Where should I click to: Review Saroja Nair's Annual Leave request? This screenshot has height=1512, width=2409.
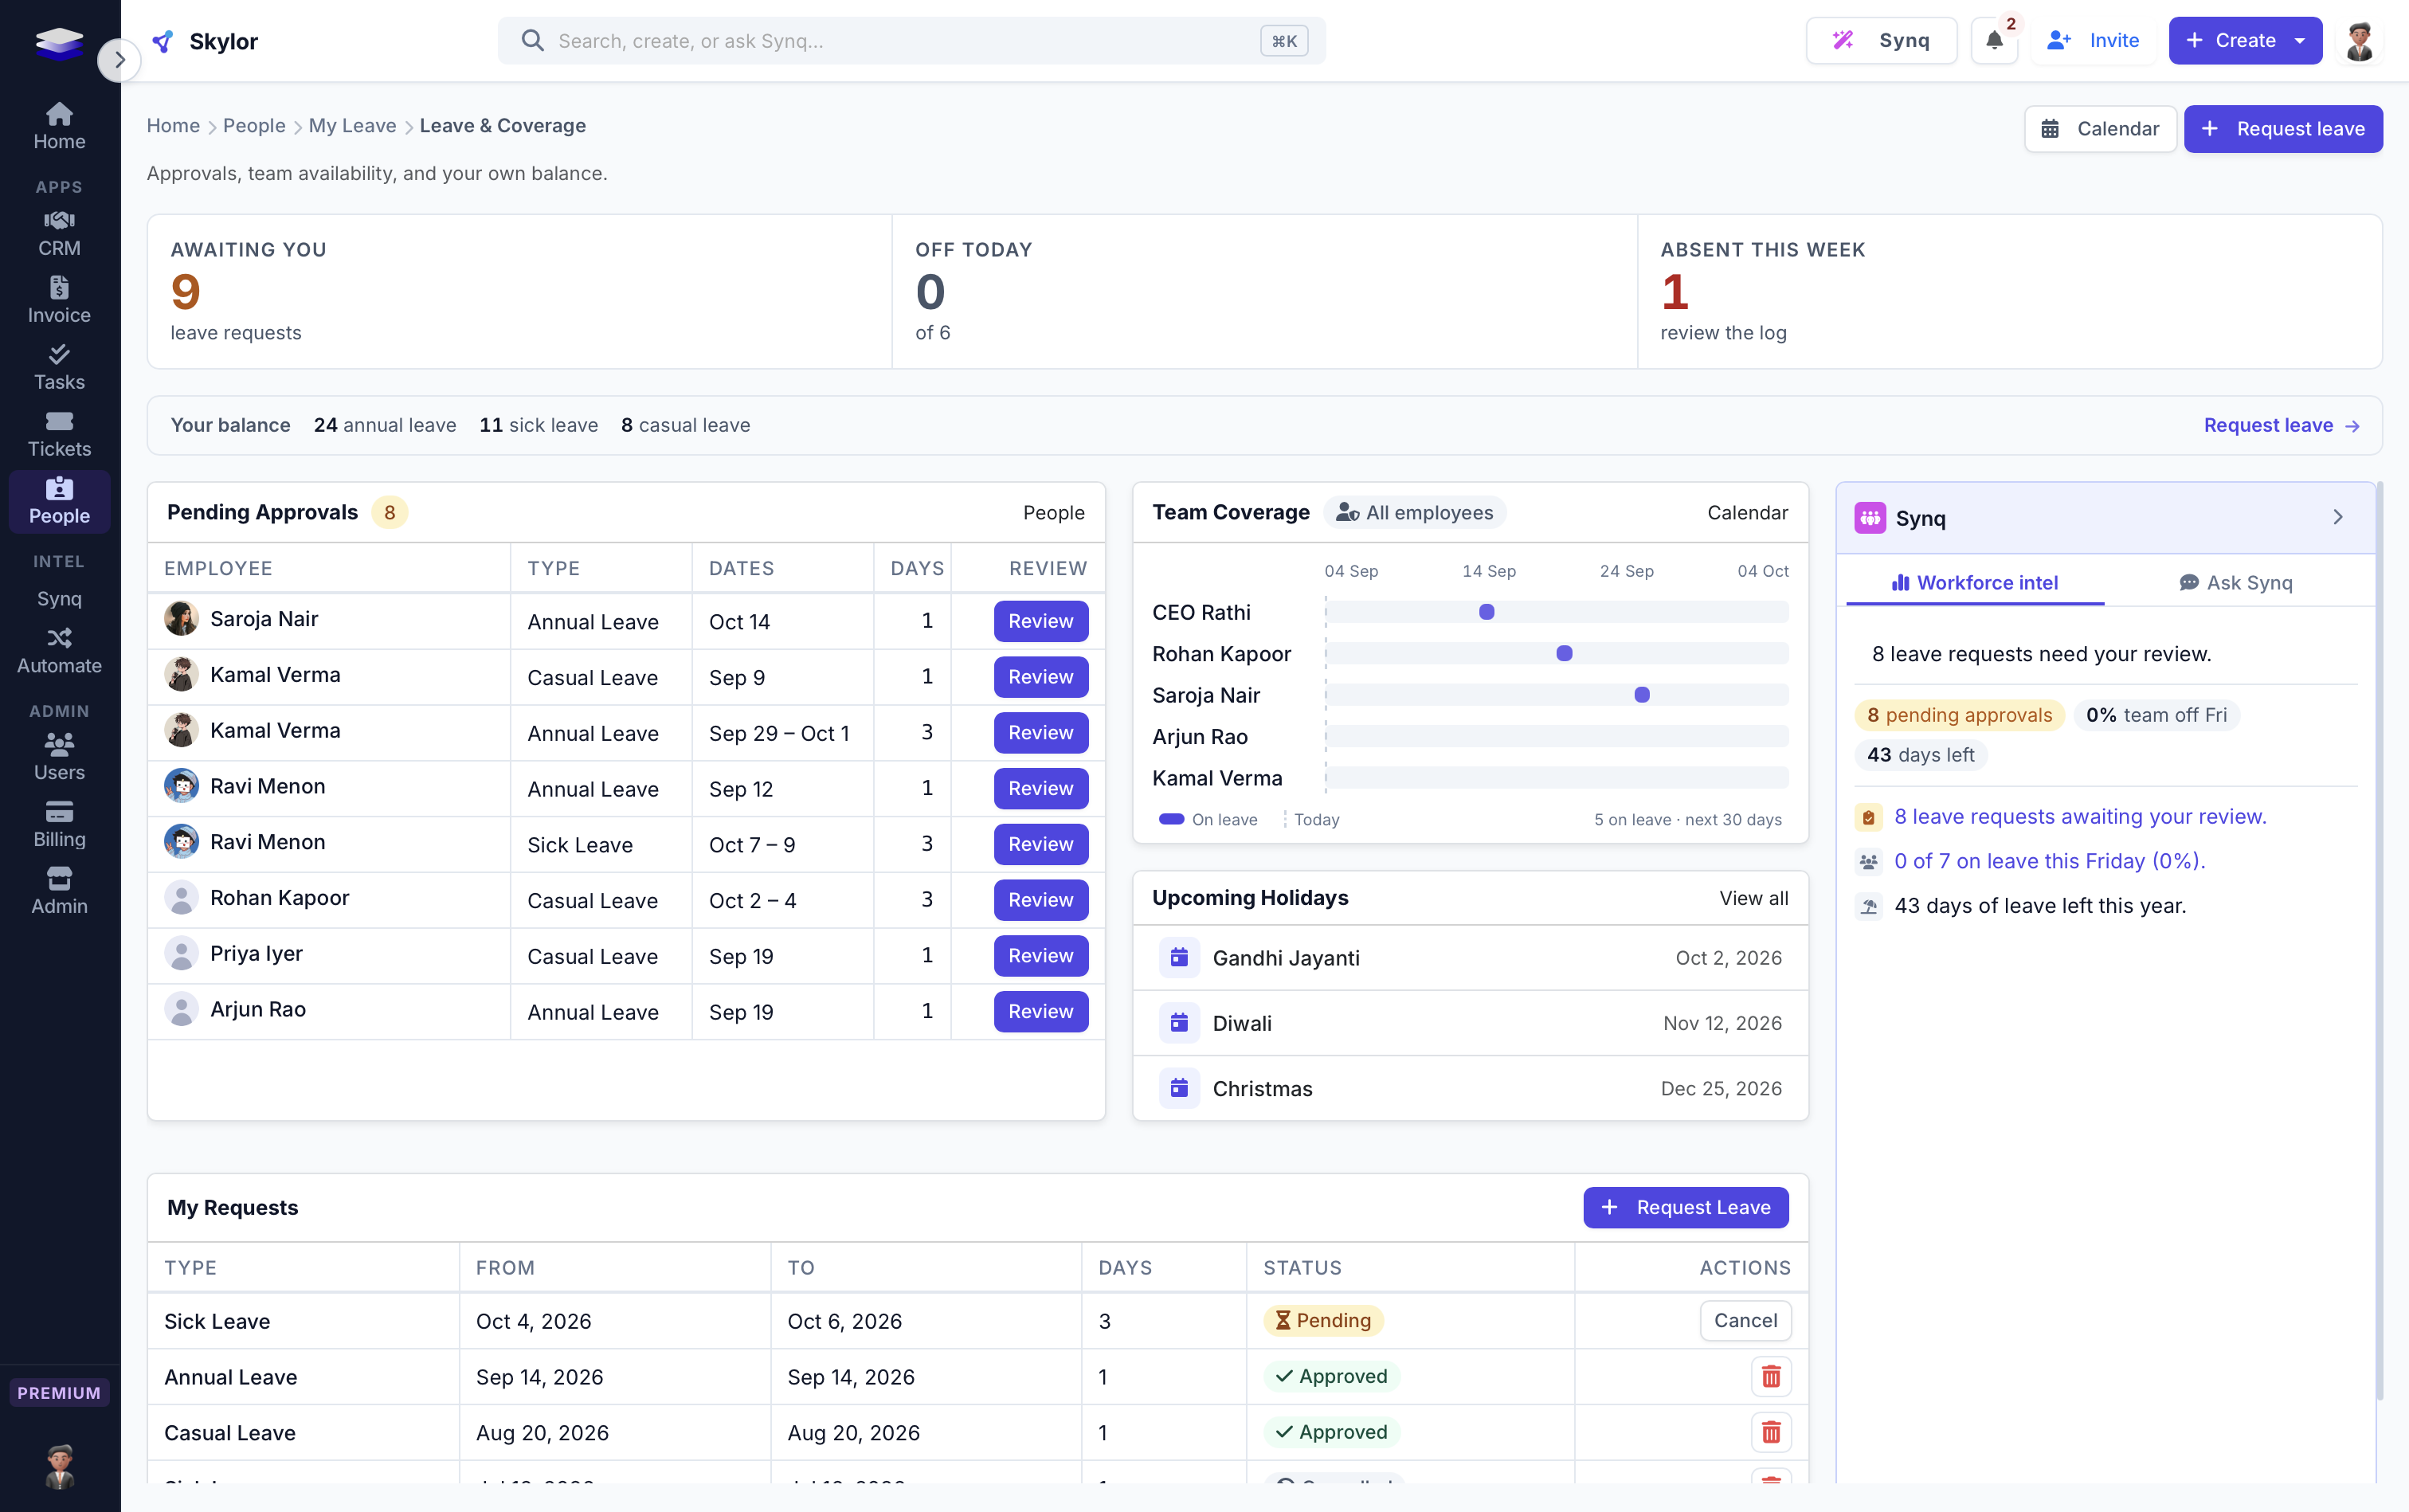(x=1040, y=621)
